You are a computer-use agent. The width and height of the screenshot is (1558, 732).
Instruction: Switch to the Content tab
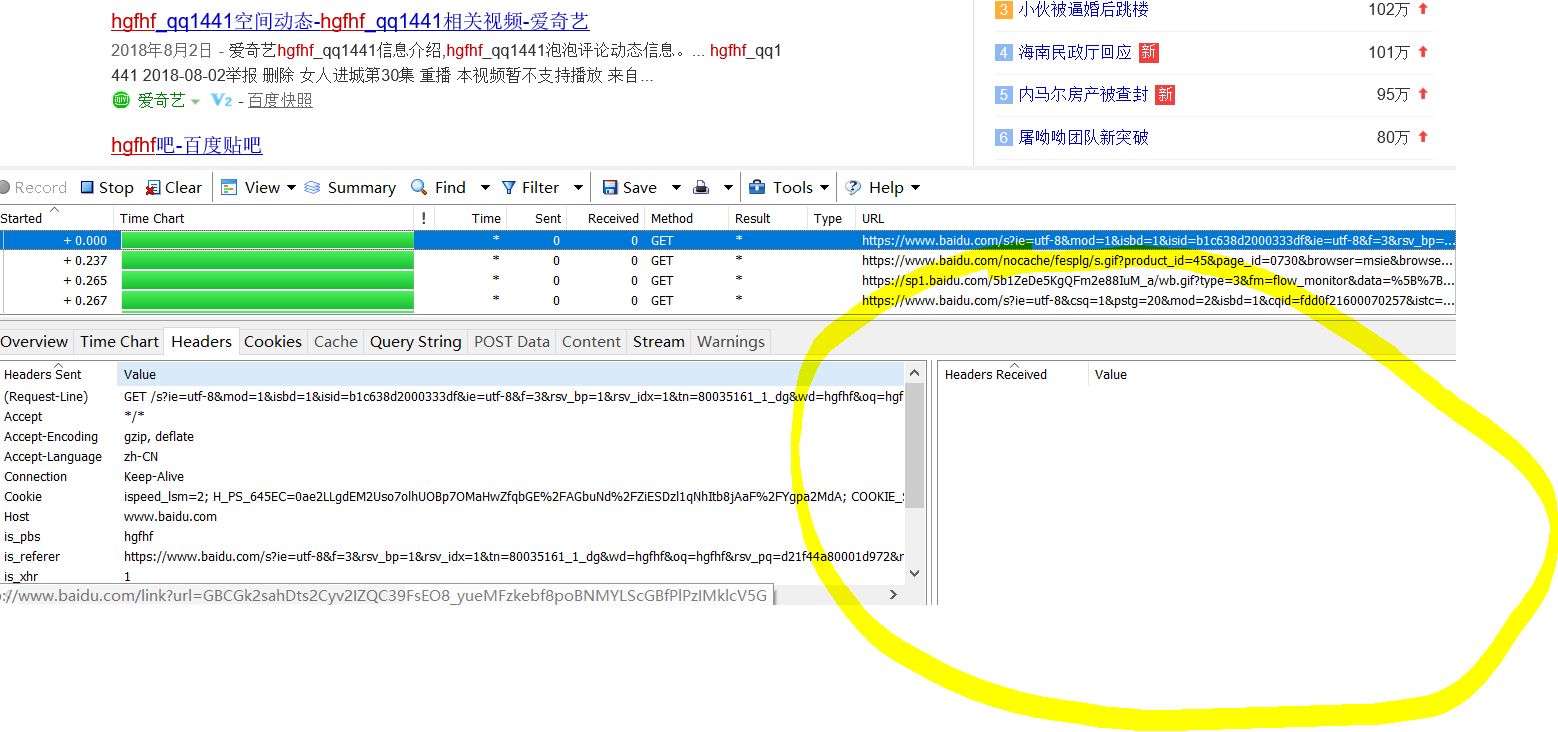[591, 341]
